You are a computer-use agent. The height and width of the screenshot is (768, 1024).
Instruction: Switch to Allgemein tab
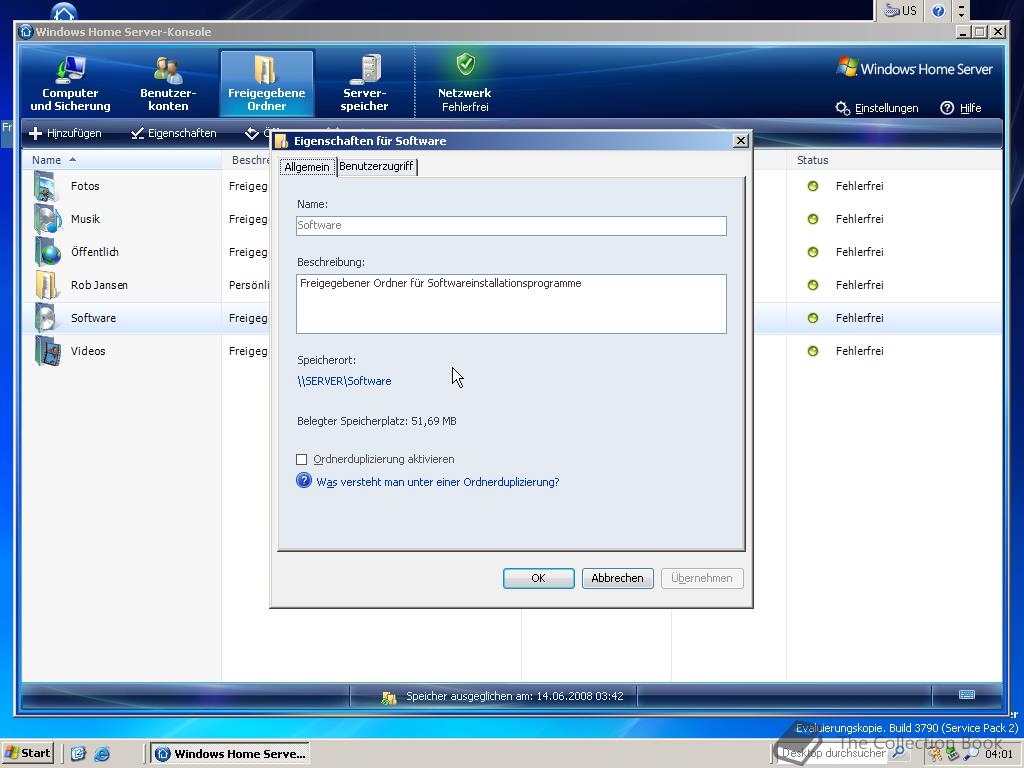point(307,167)
